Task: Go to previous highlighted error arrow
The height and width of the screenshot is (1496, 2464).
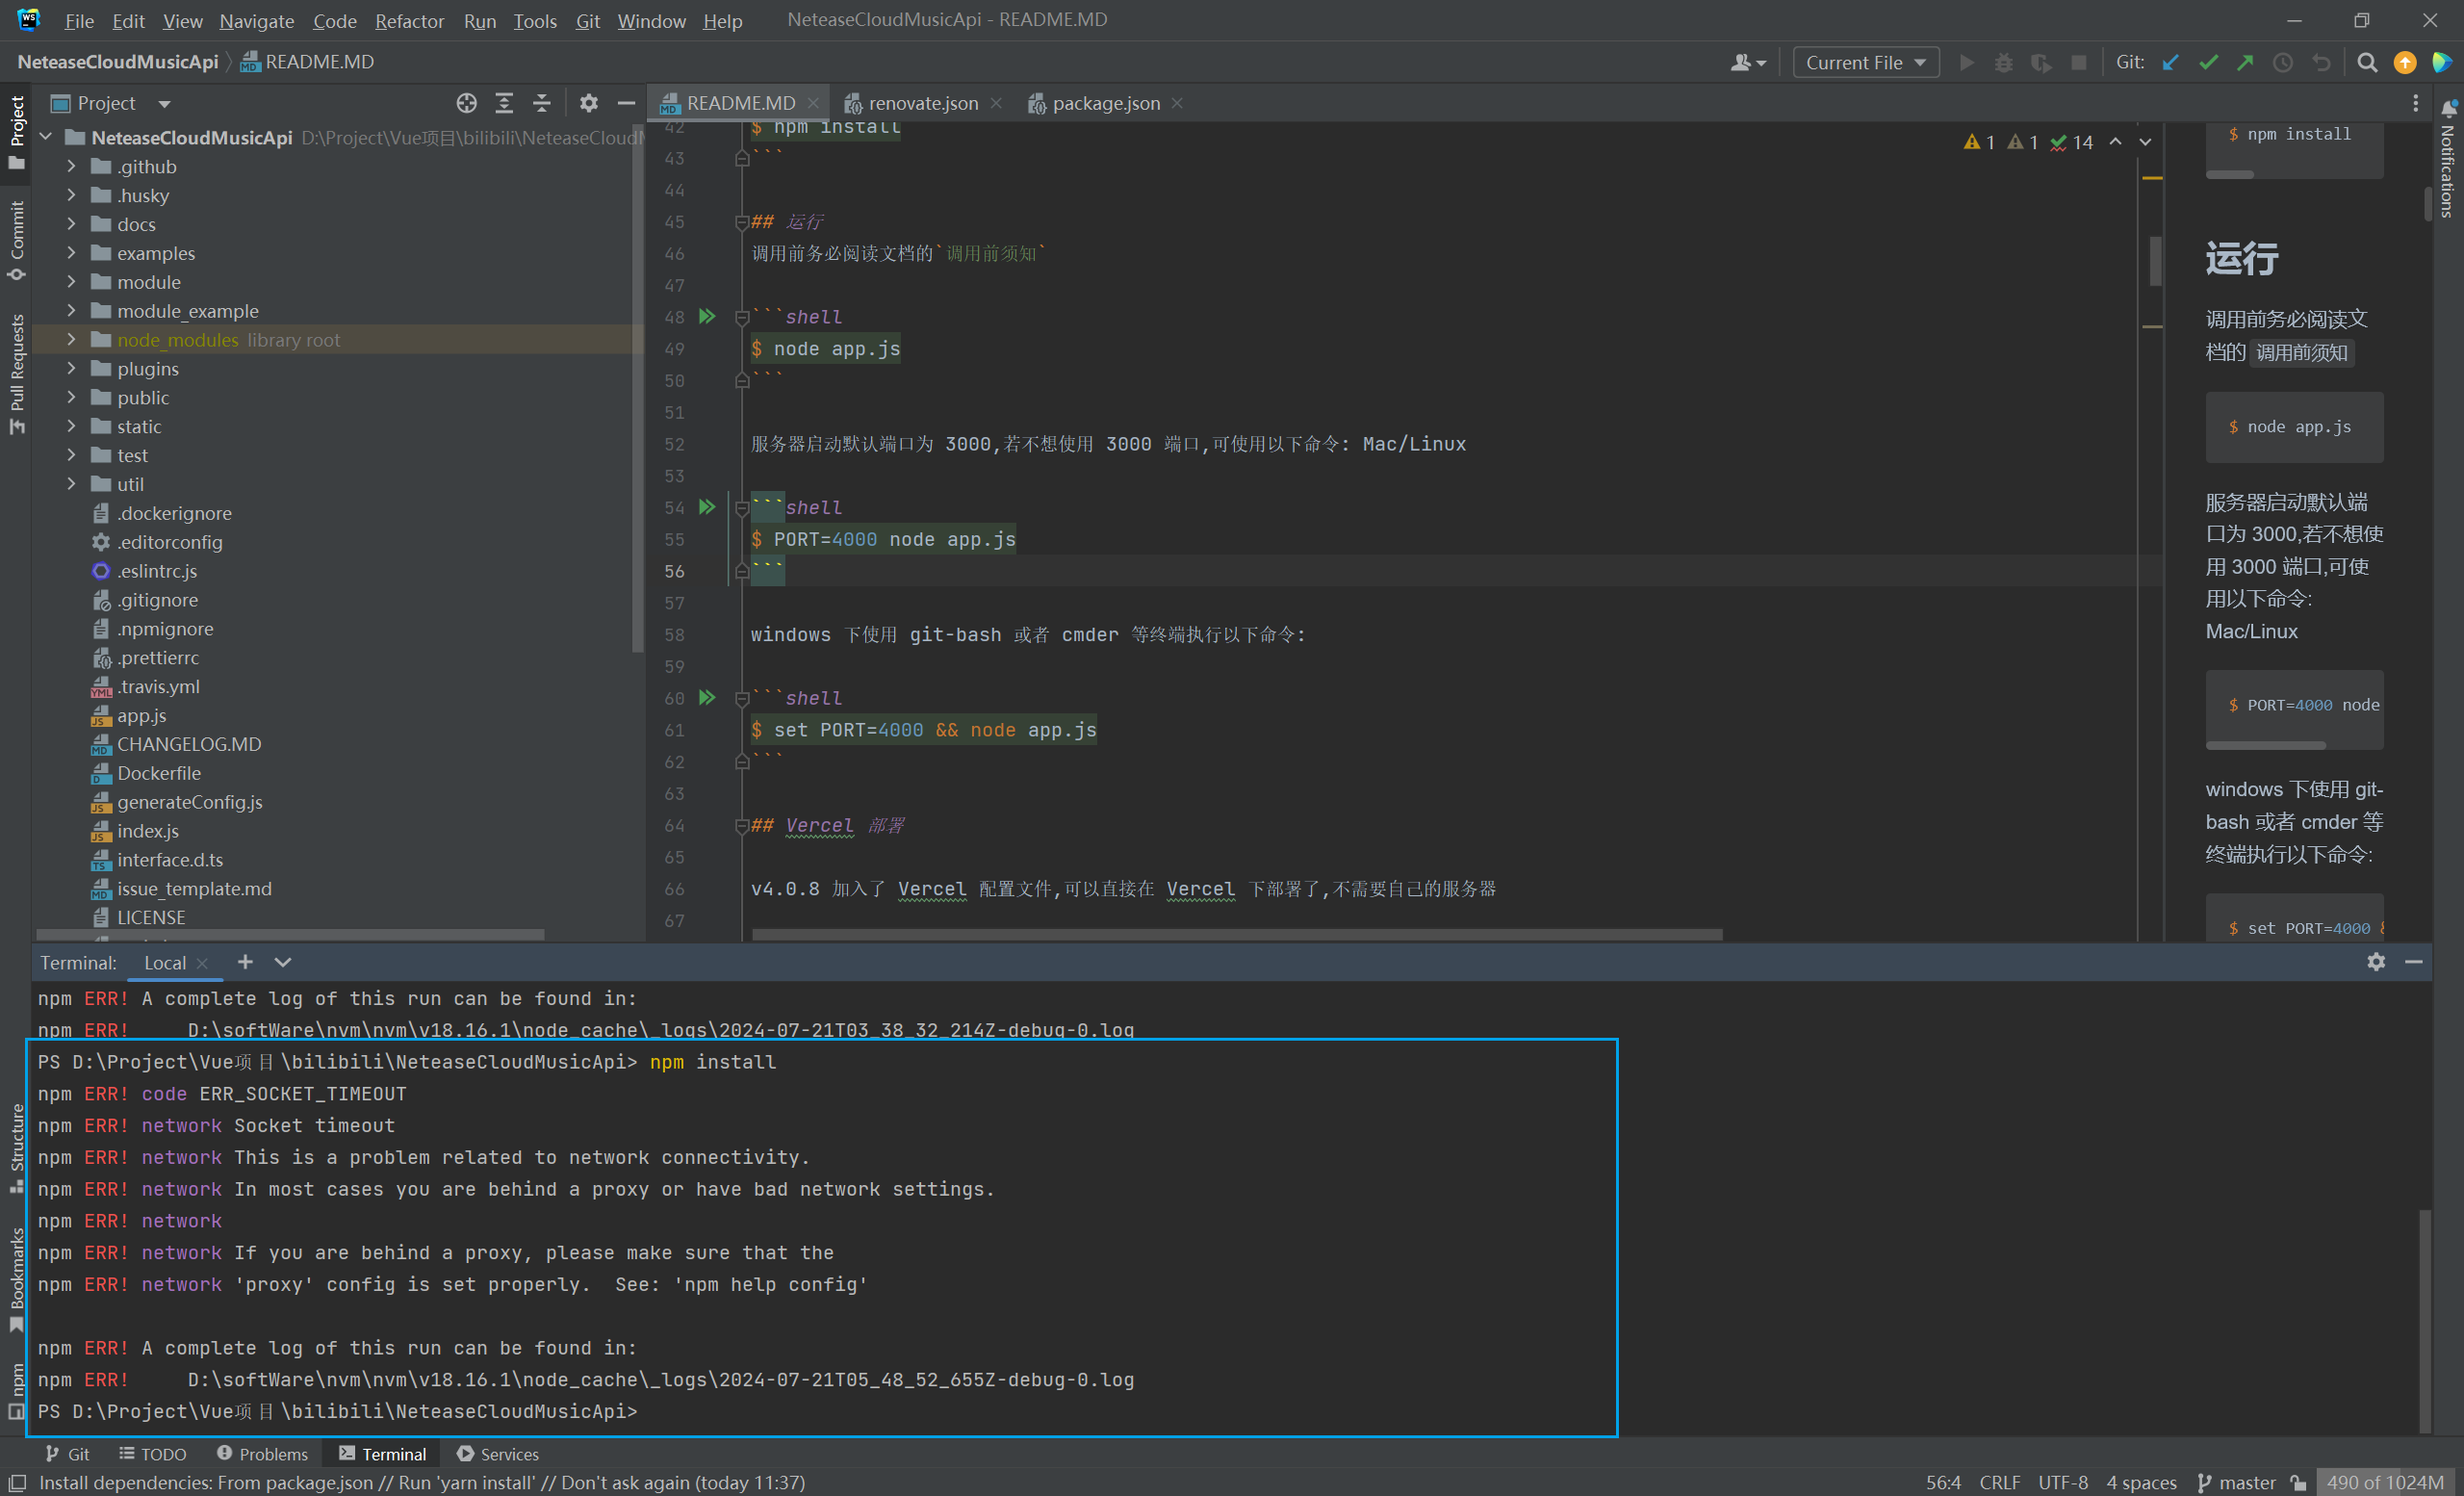Action: (x=2115, y=142)
